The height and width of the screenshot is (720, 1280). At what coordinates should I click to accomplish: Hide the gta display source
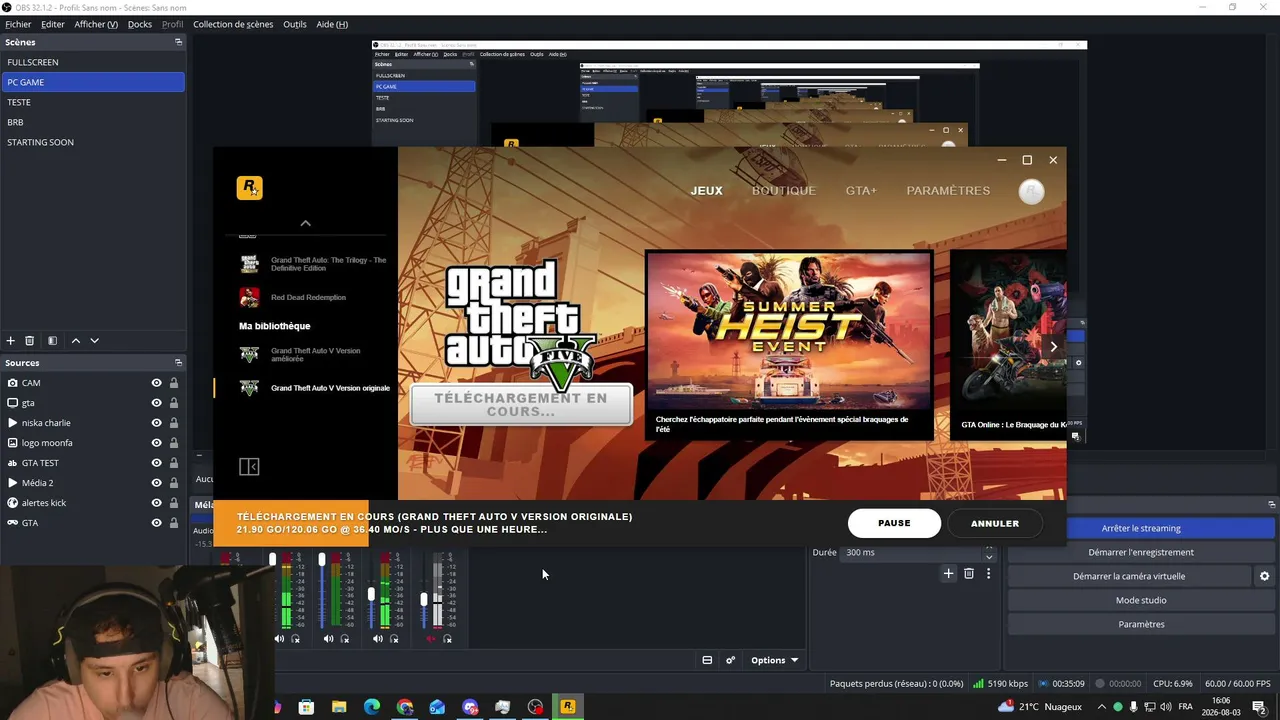click(156, 403)
